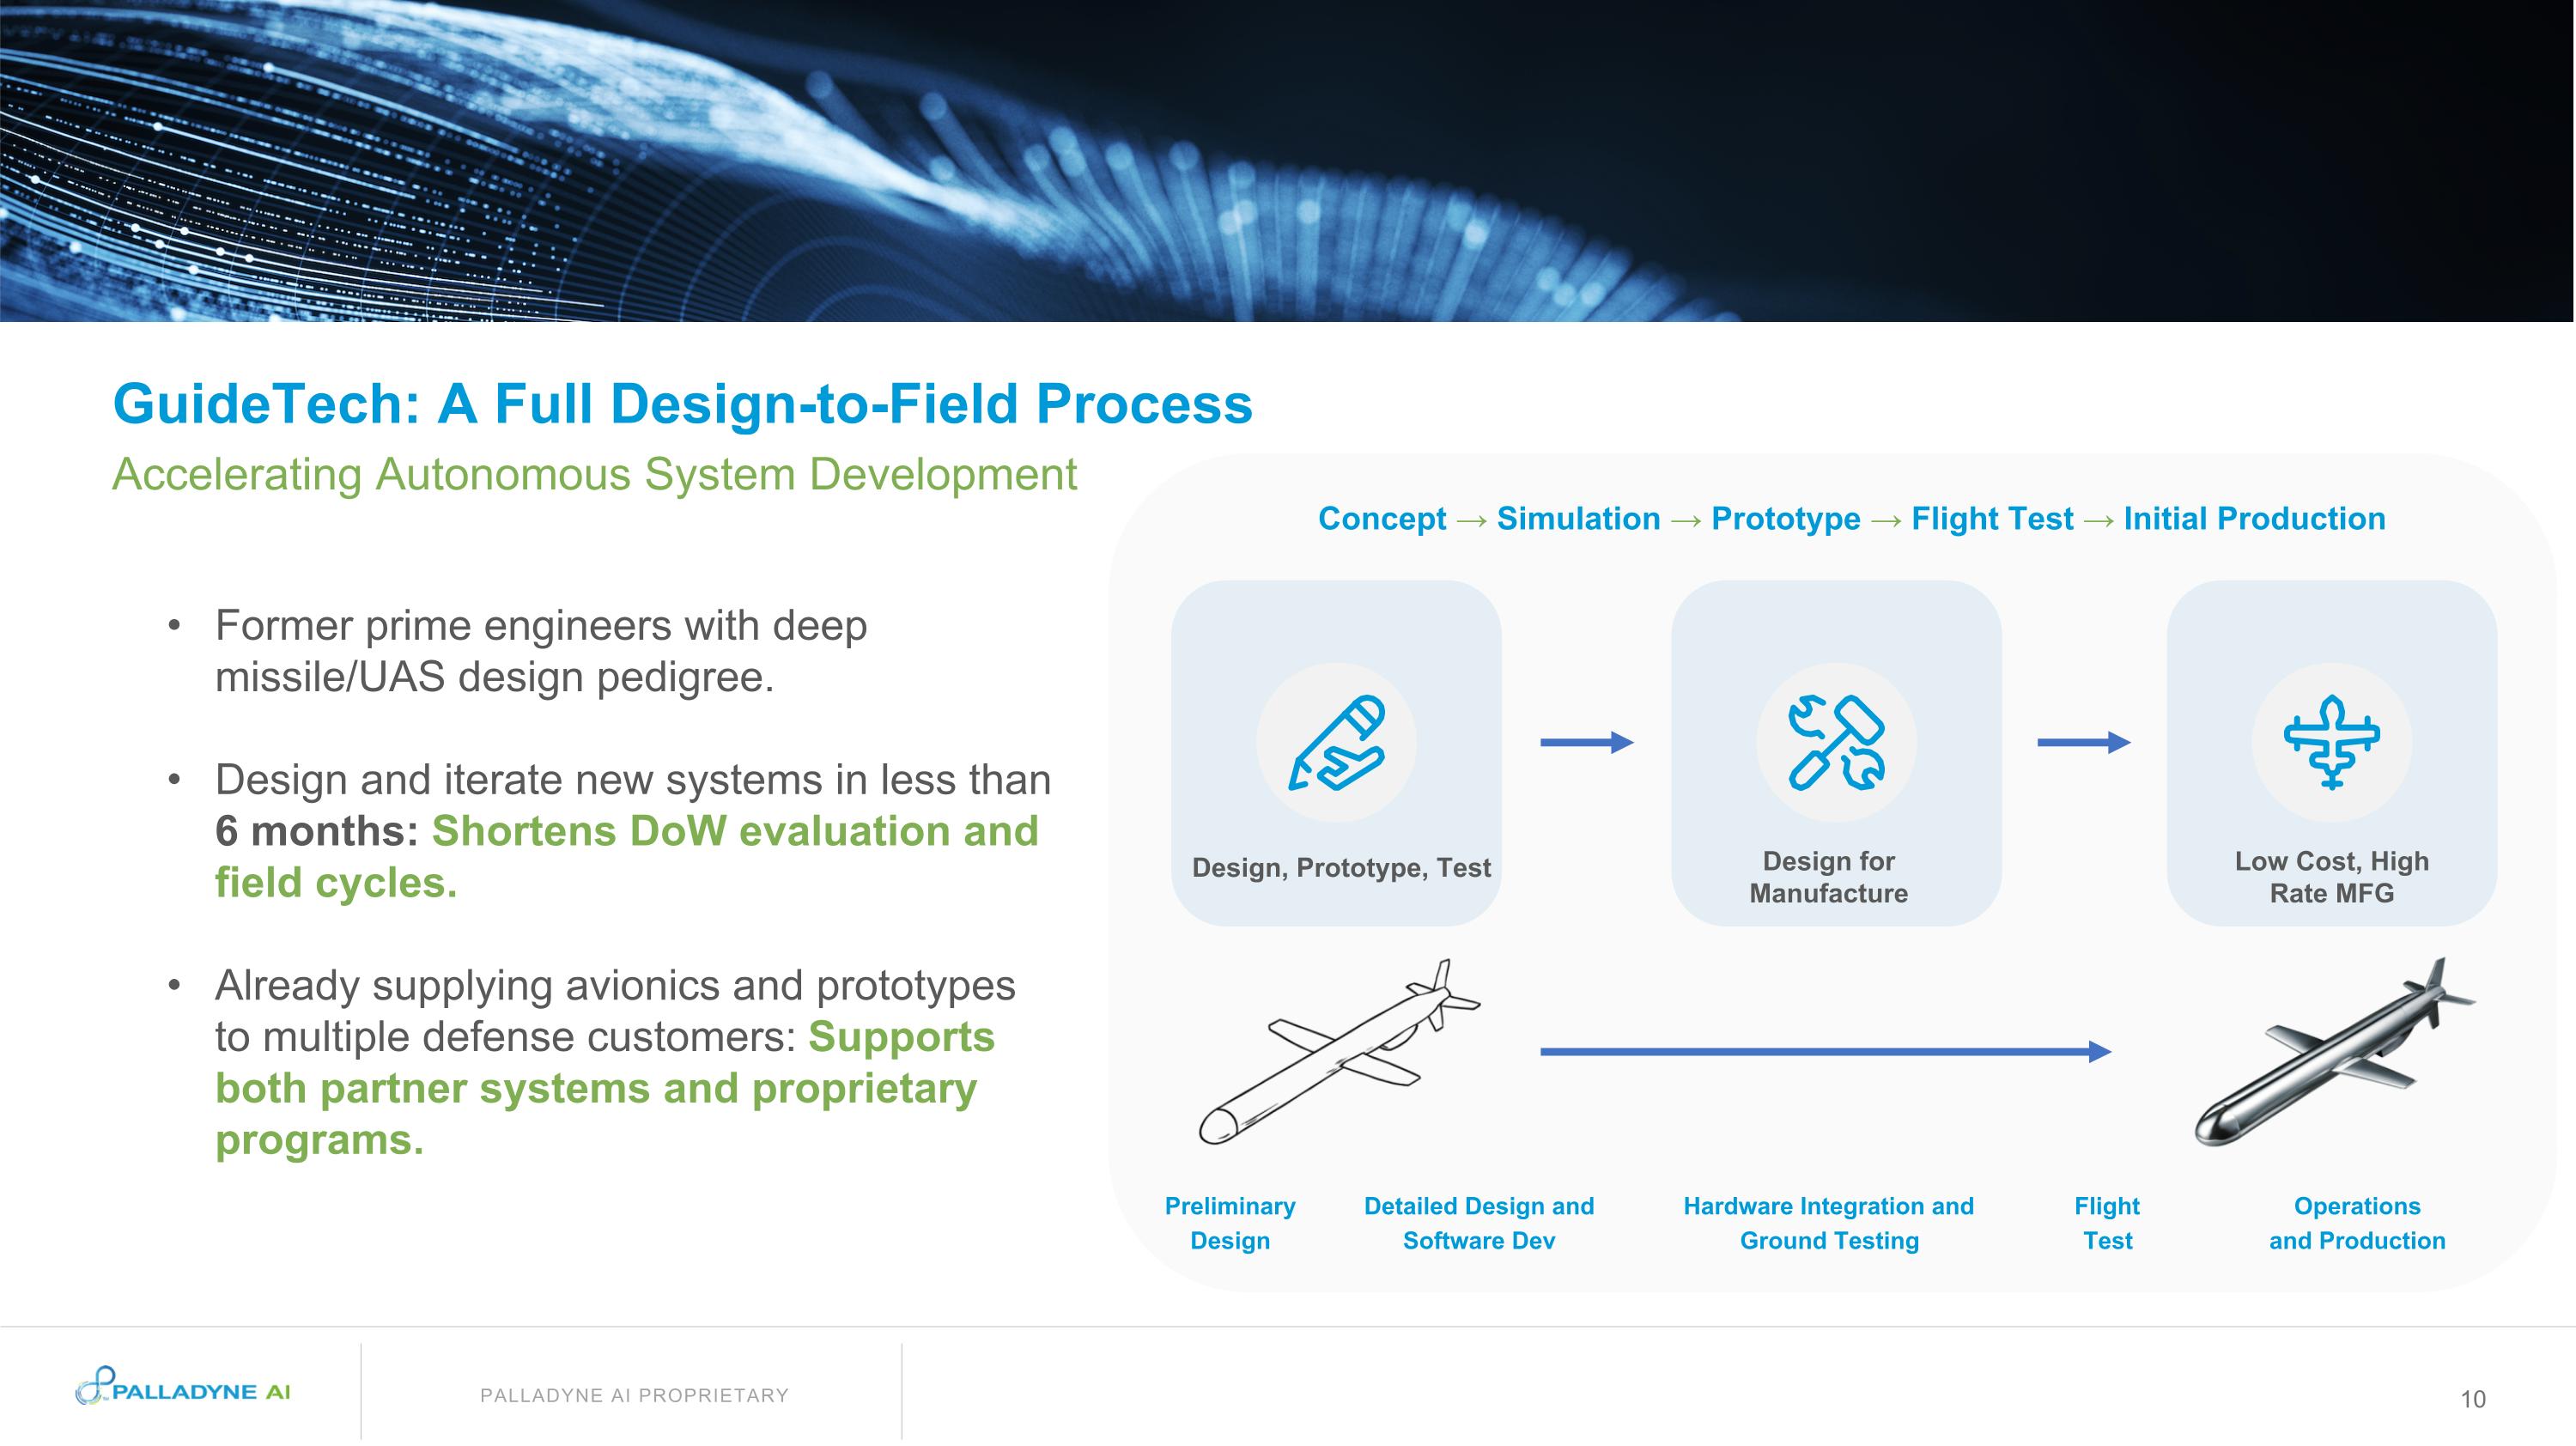Click Detailed Design and Software Dev label
This screenshot has height=1446, width=2576.
(1478, 1223)
